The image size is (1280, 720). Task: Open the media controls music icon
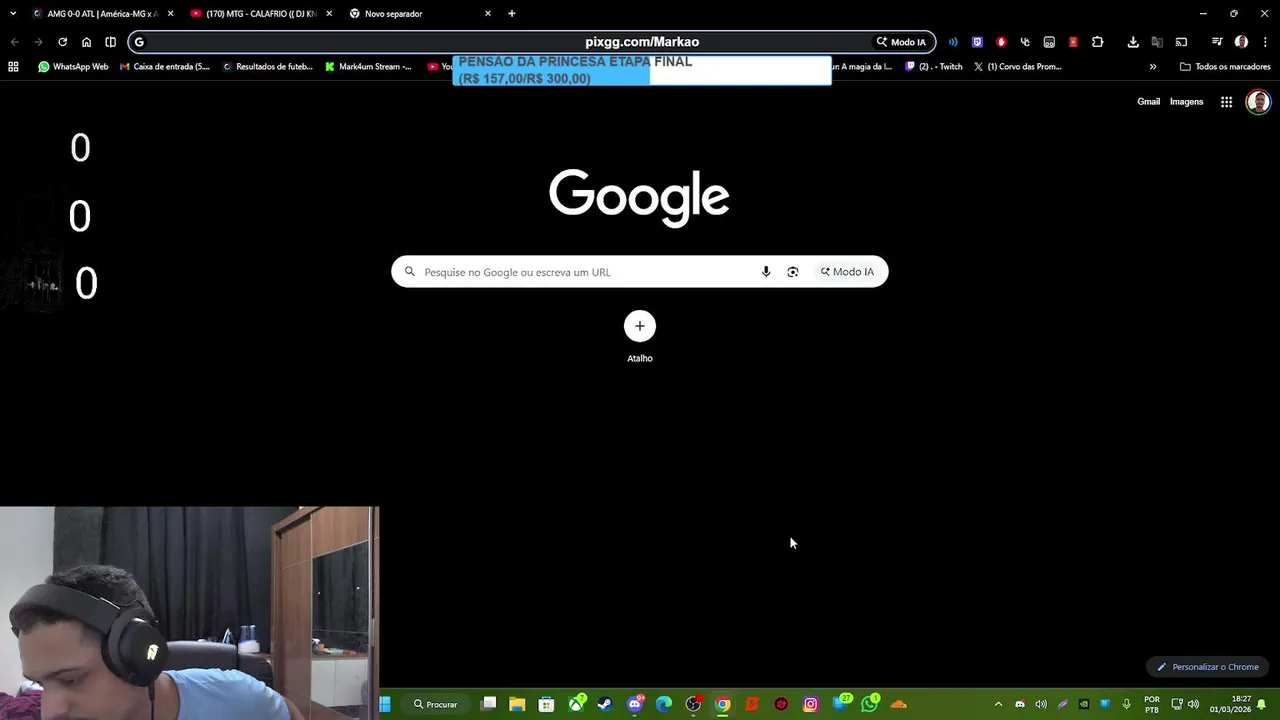pos(1217,42)
